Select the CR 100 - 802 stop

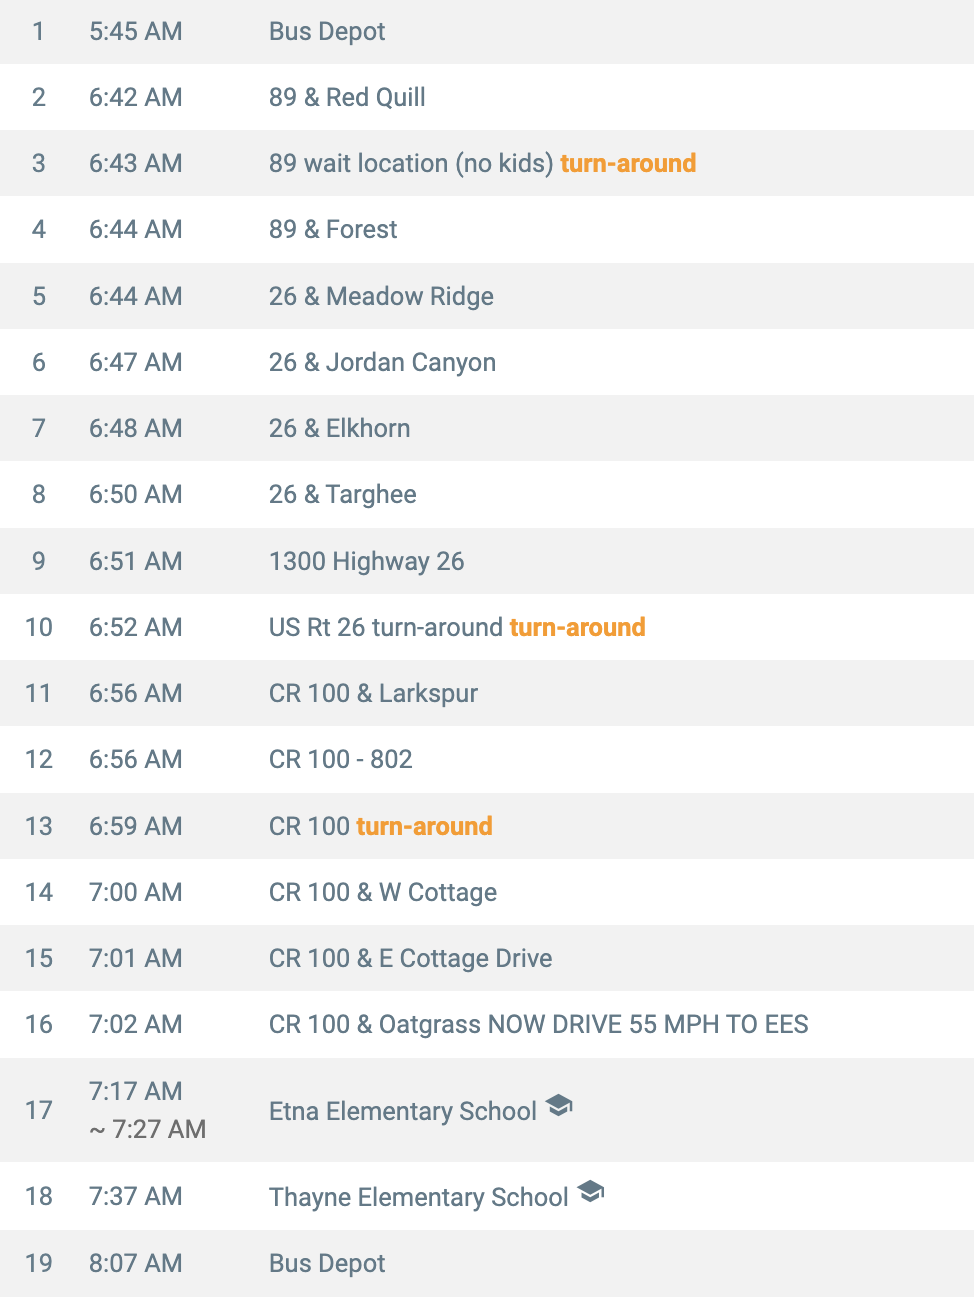[487, 759]
